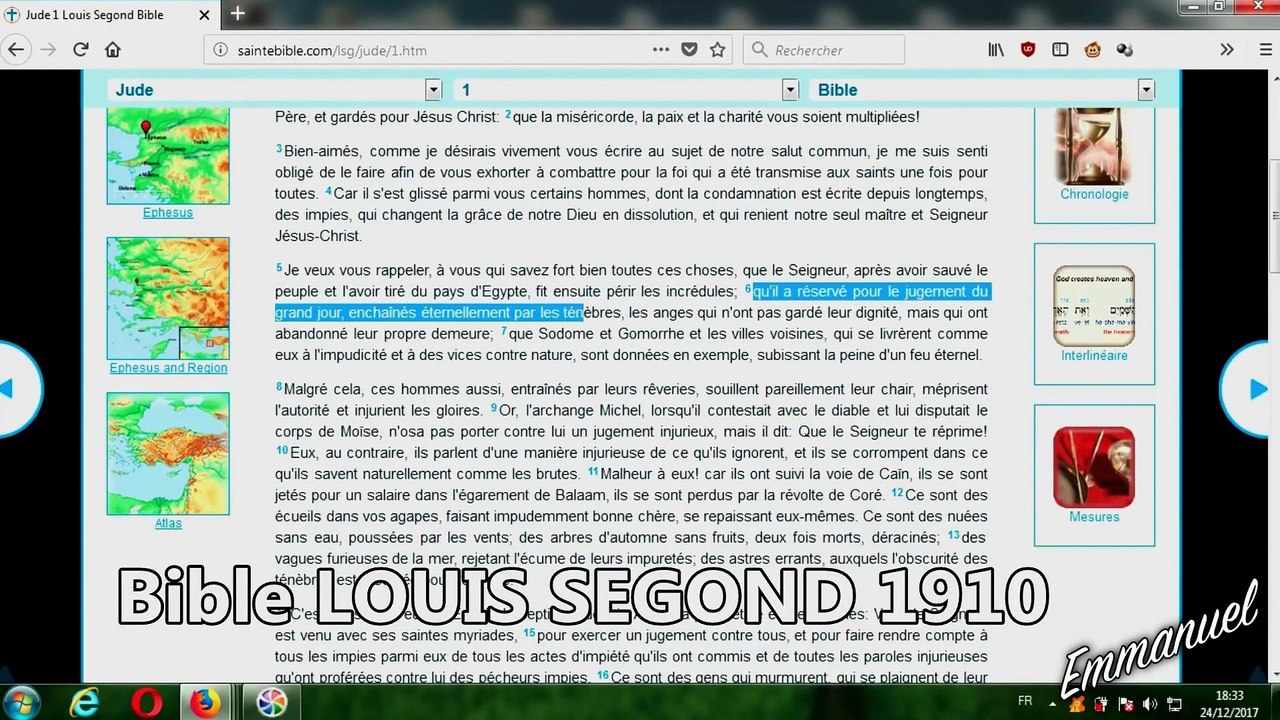Screen dimensions: 1280x720
Task: Open the colorful pinwheel taskbar app
Action: tap(271, 702)
